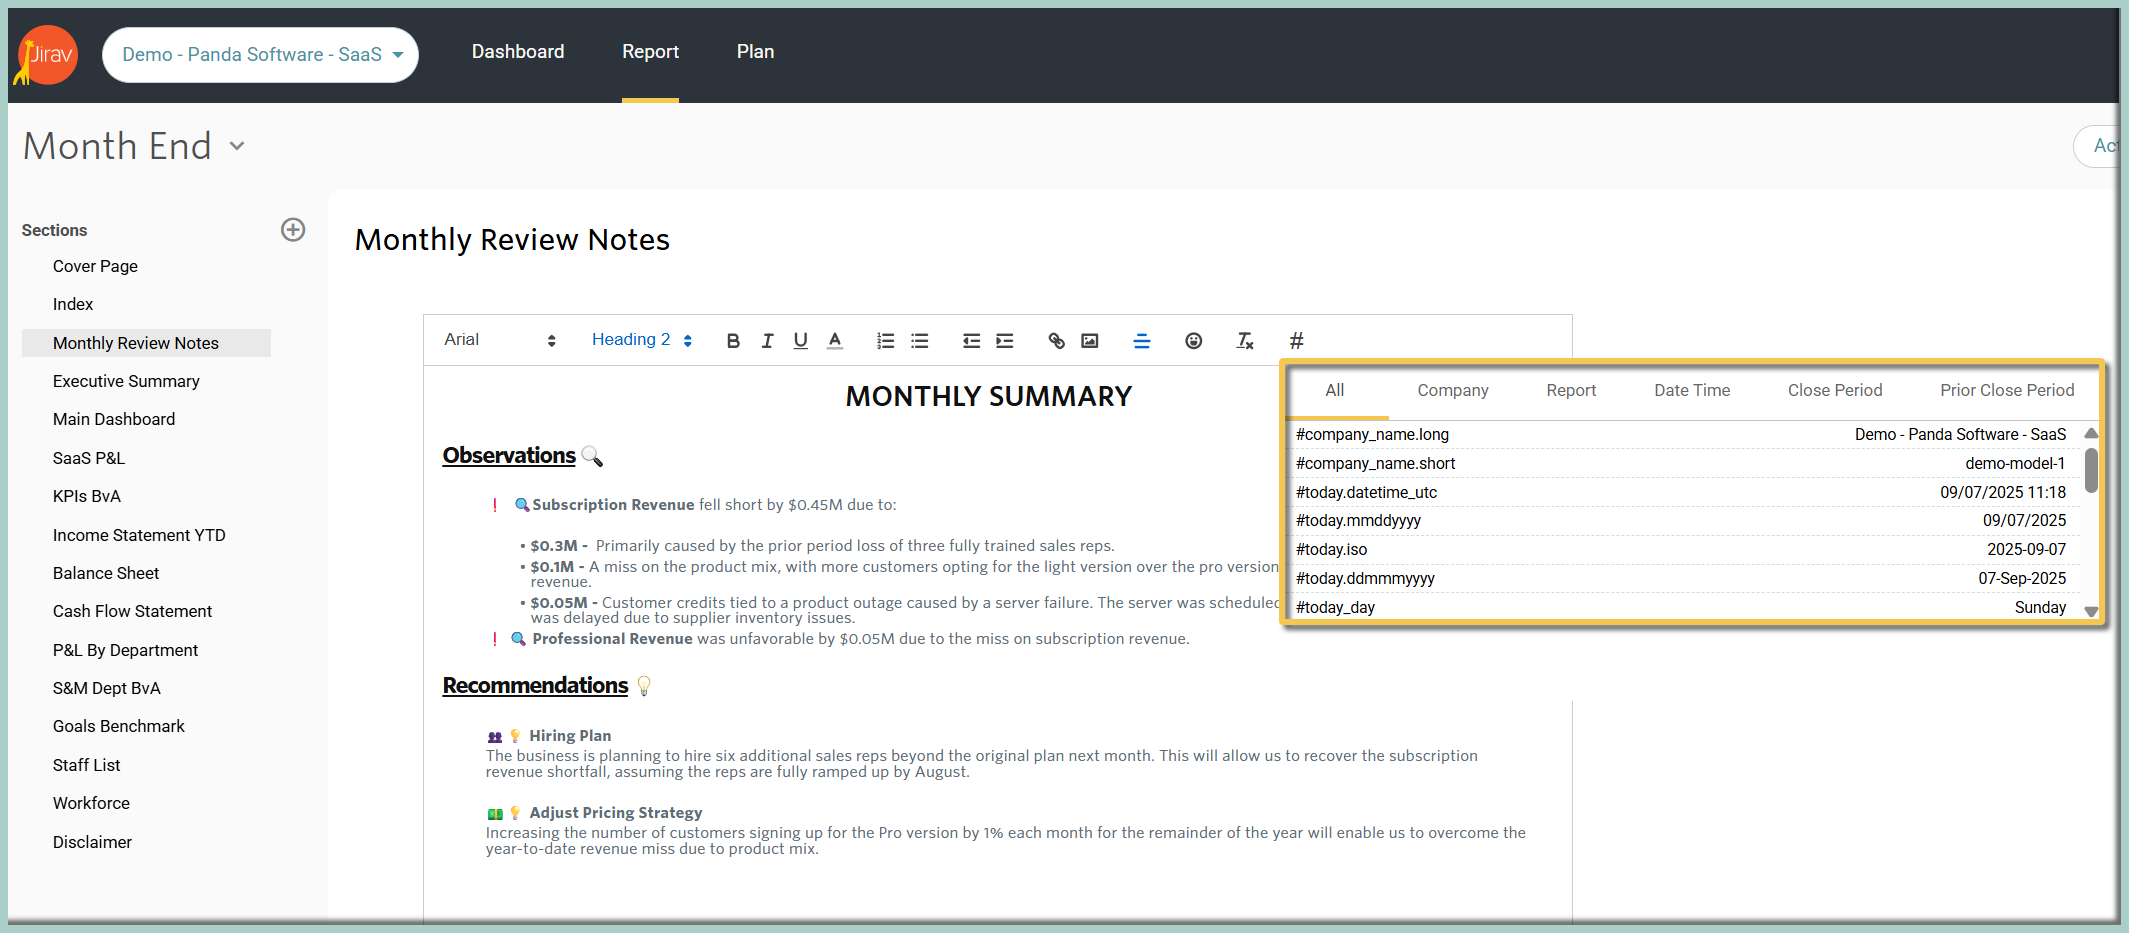Click the Hiring Plan recommendation title
The height and width of the screenshot is (933, 2129).
pos(570,736)
